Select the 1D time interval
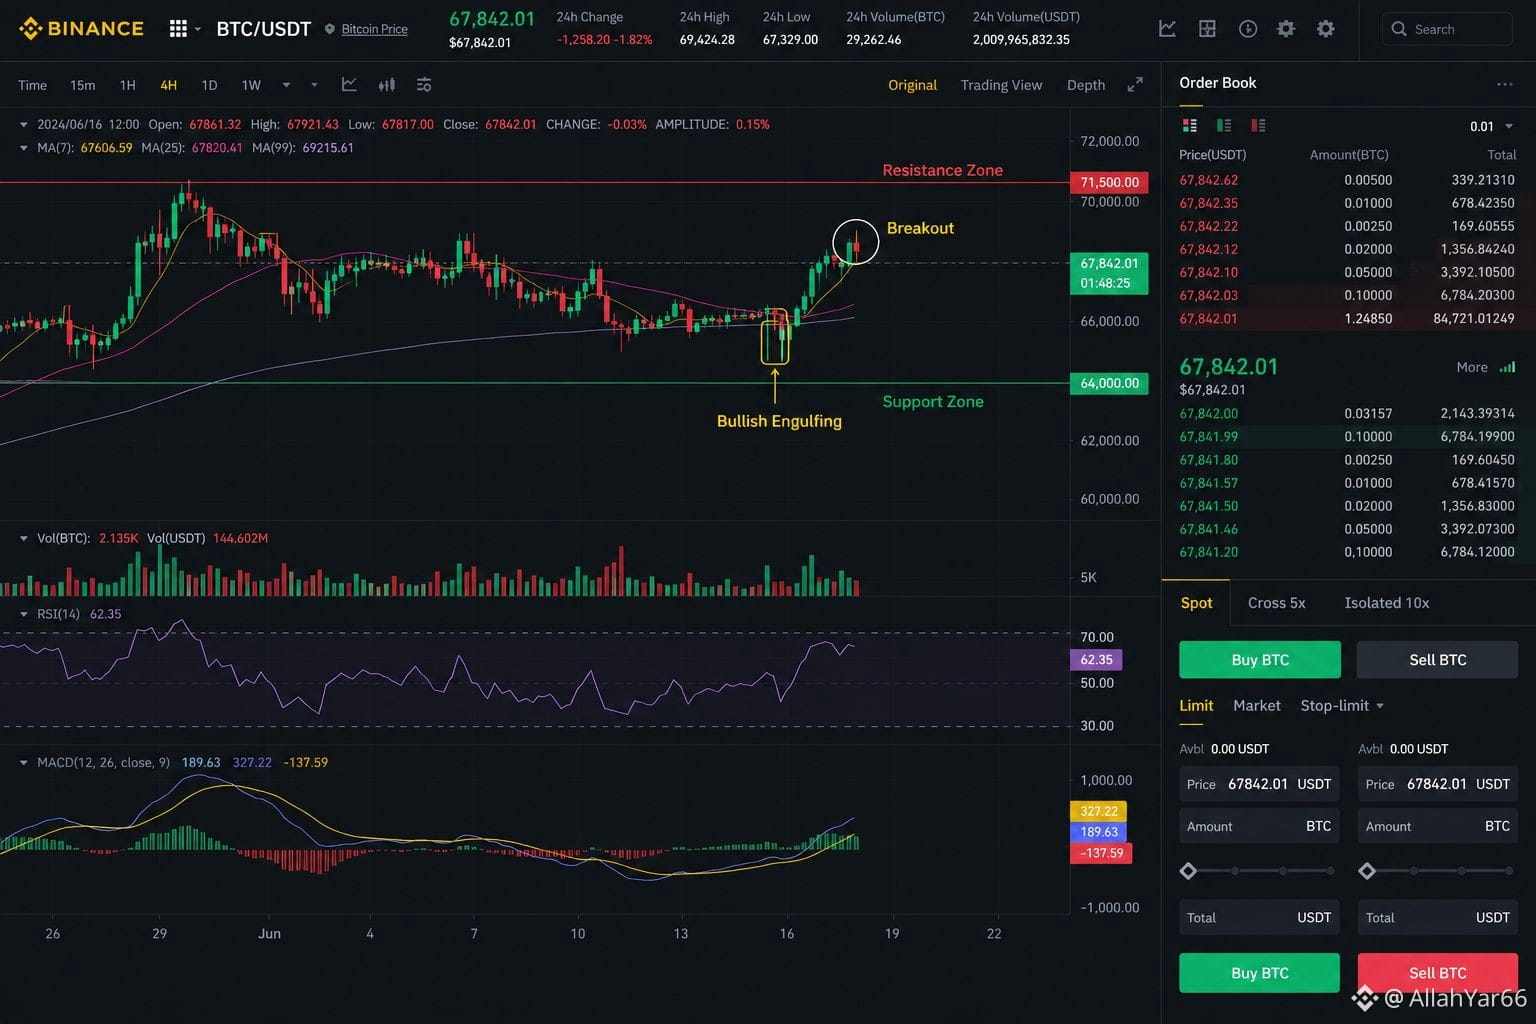Image resolution: width=1536 pixels, height=1024 pixels. 209,85
